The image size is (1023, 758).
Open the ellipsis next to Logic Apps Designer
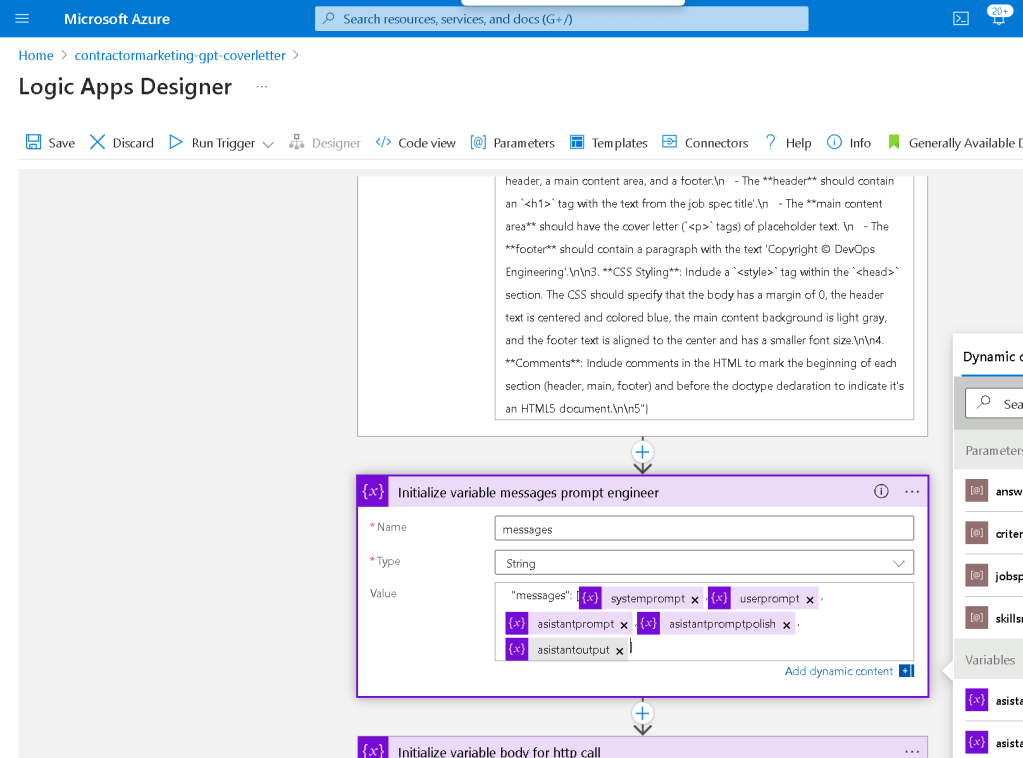click(262, 87)
